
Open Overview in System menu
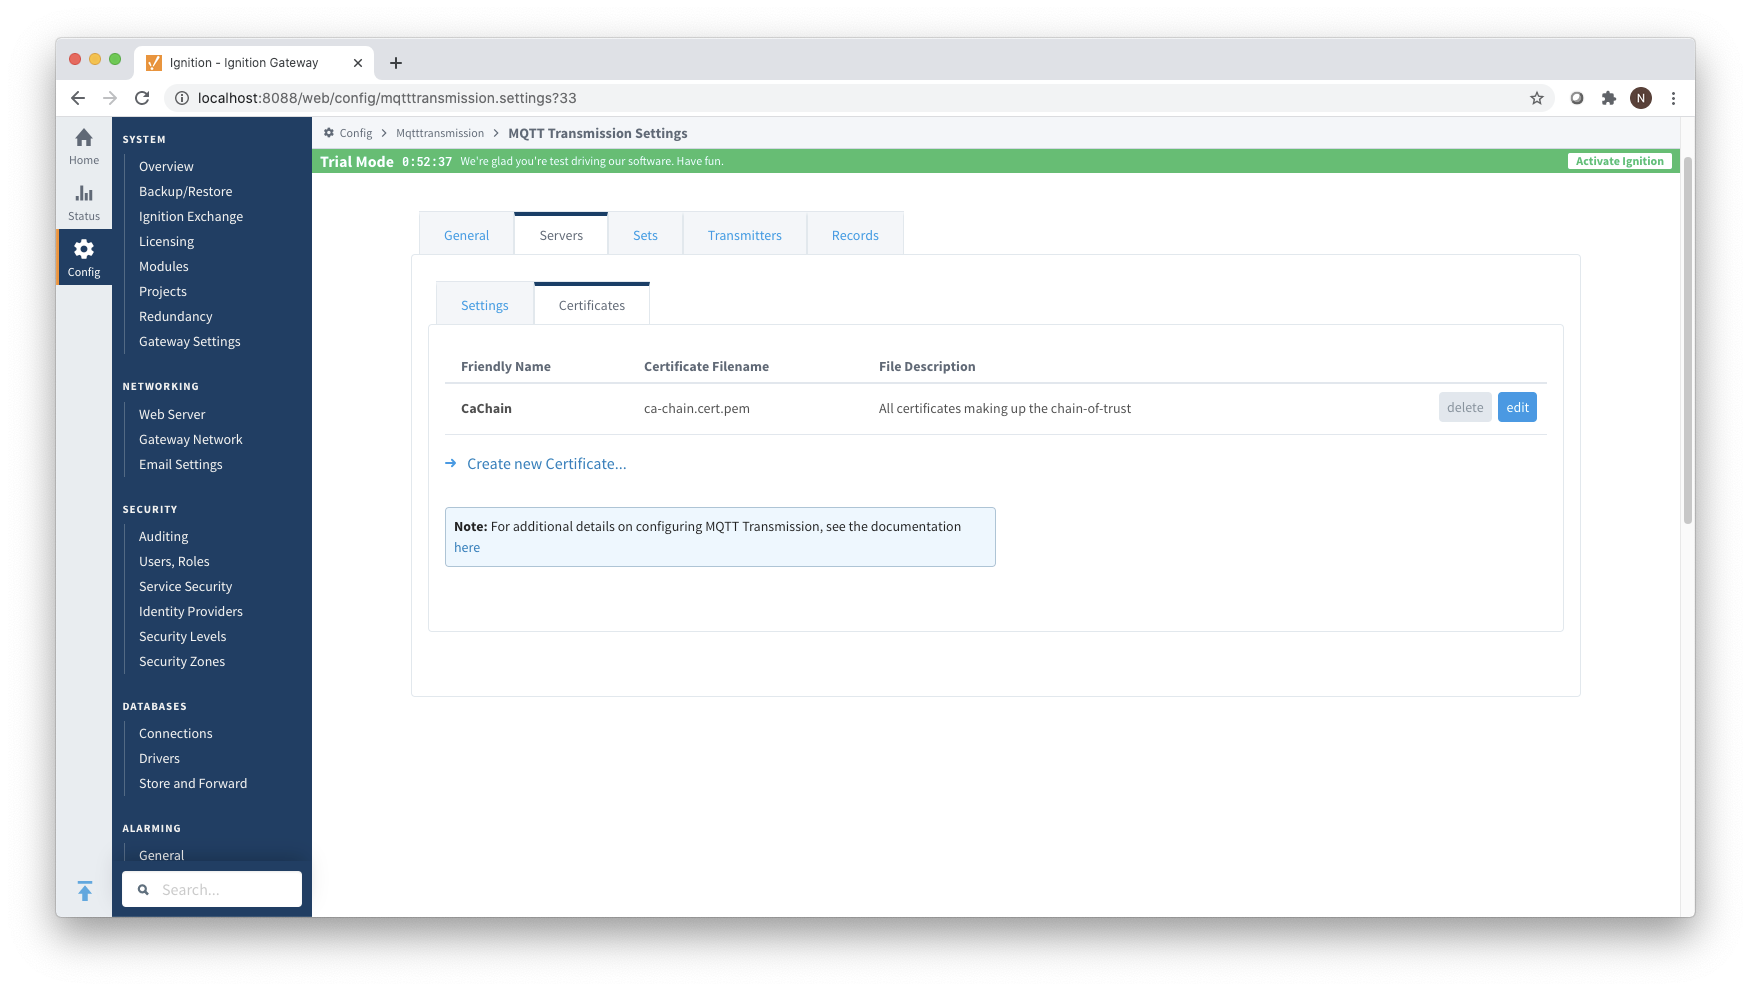166,166
